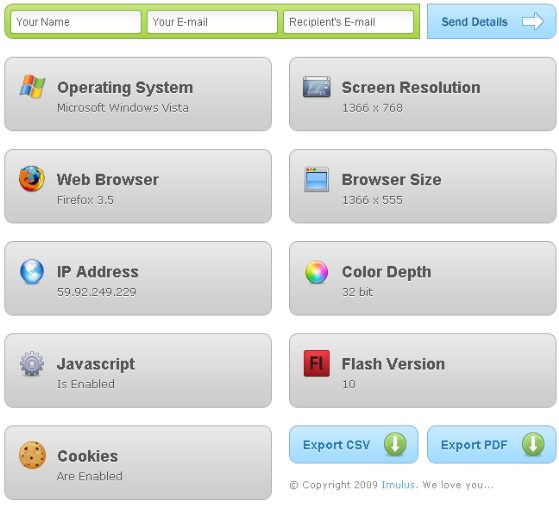Click the red Flash Fl icon
This screenshot has width=559, height=506.
pos(317,363)
